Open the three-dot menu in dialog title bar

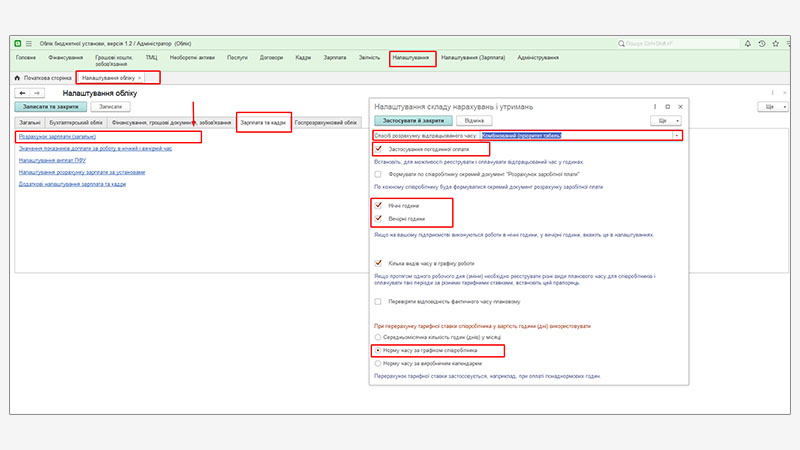pyautogui.click(x=654, y=105)
